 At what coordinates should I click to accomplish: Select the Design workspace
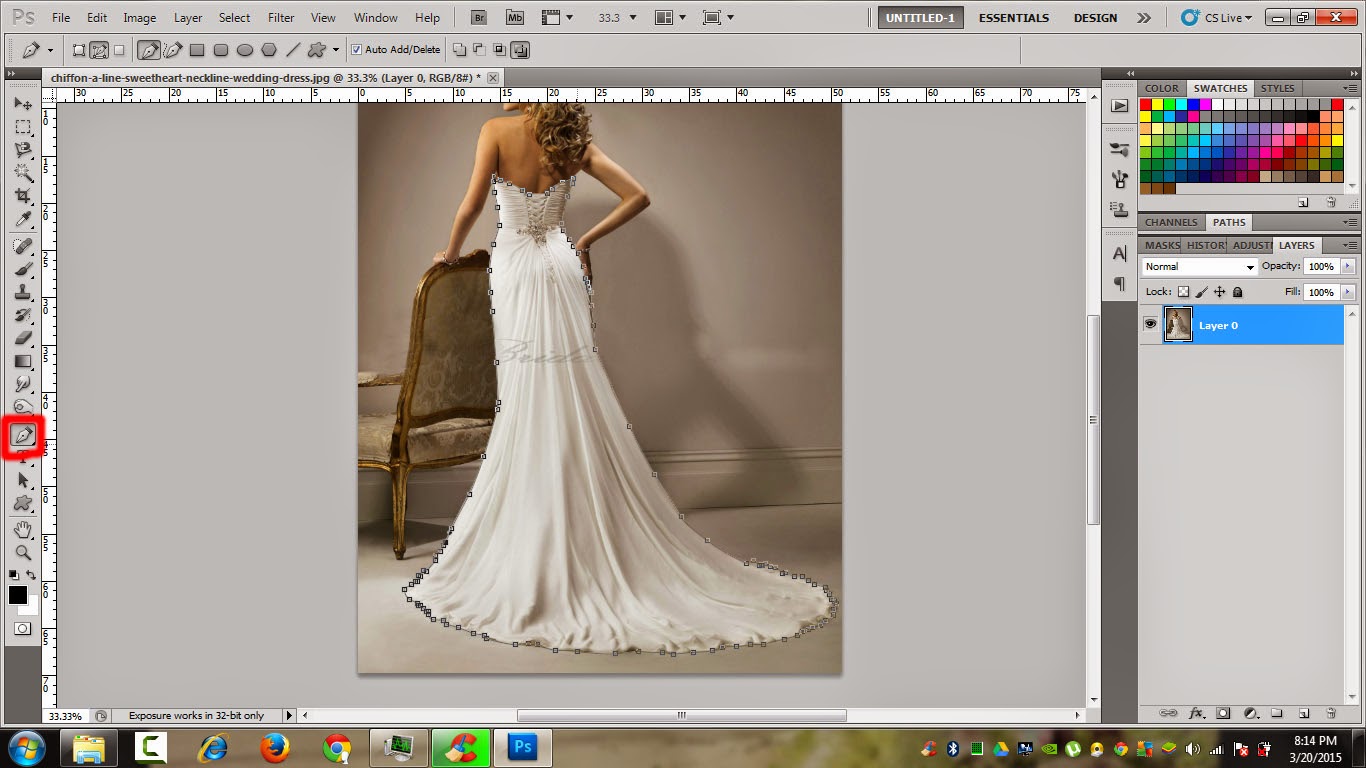(1095, 17)
